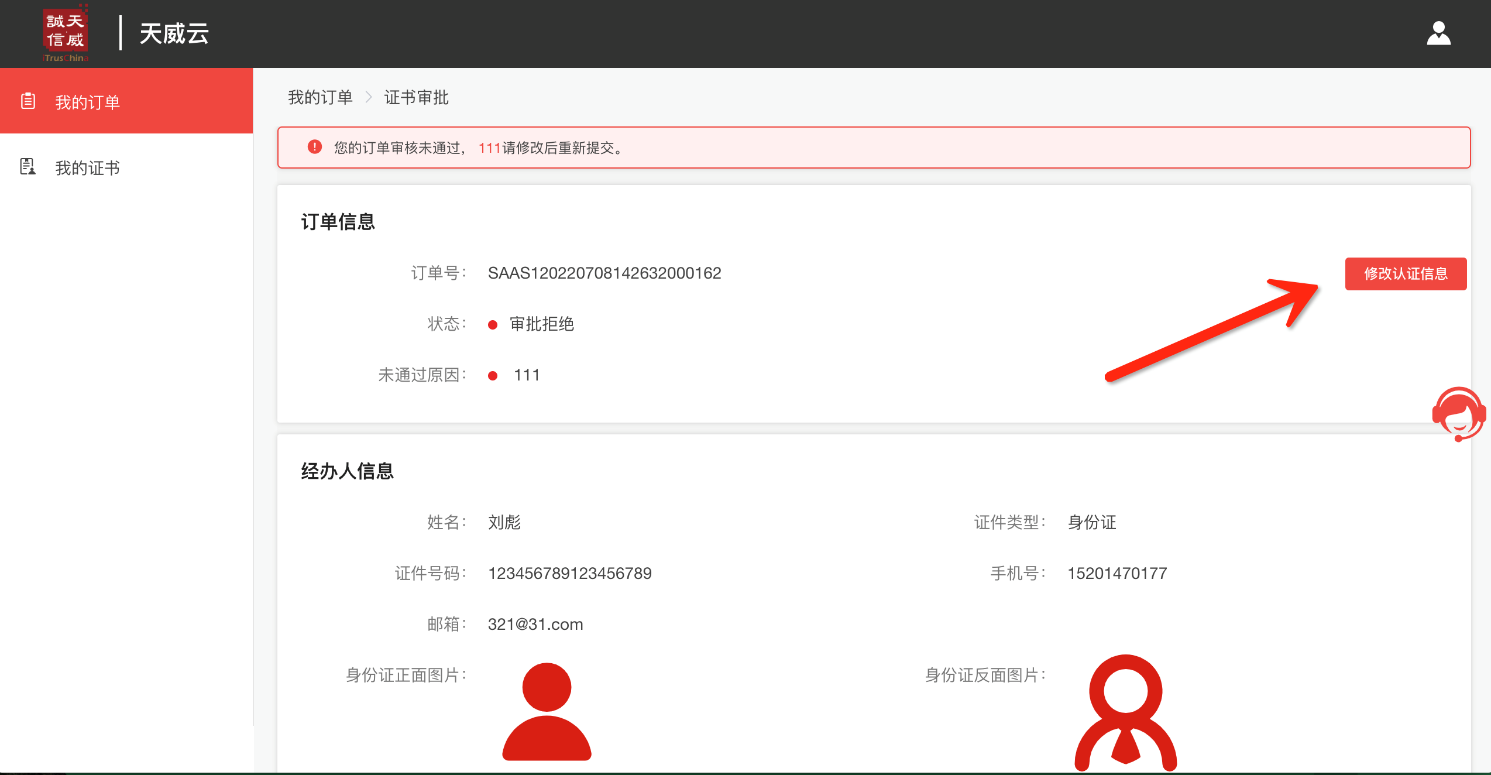Click the 天威云 title in header
Image resolution: width=1491 pixels, height=775 pixels.
point(174,33)
